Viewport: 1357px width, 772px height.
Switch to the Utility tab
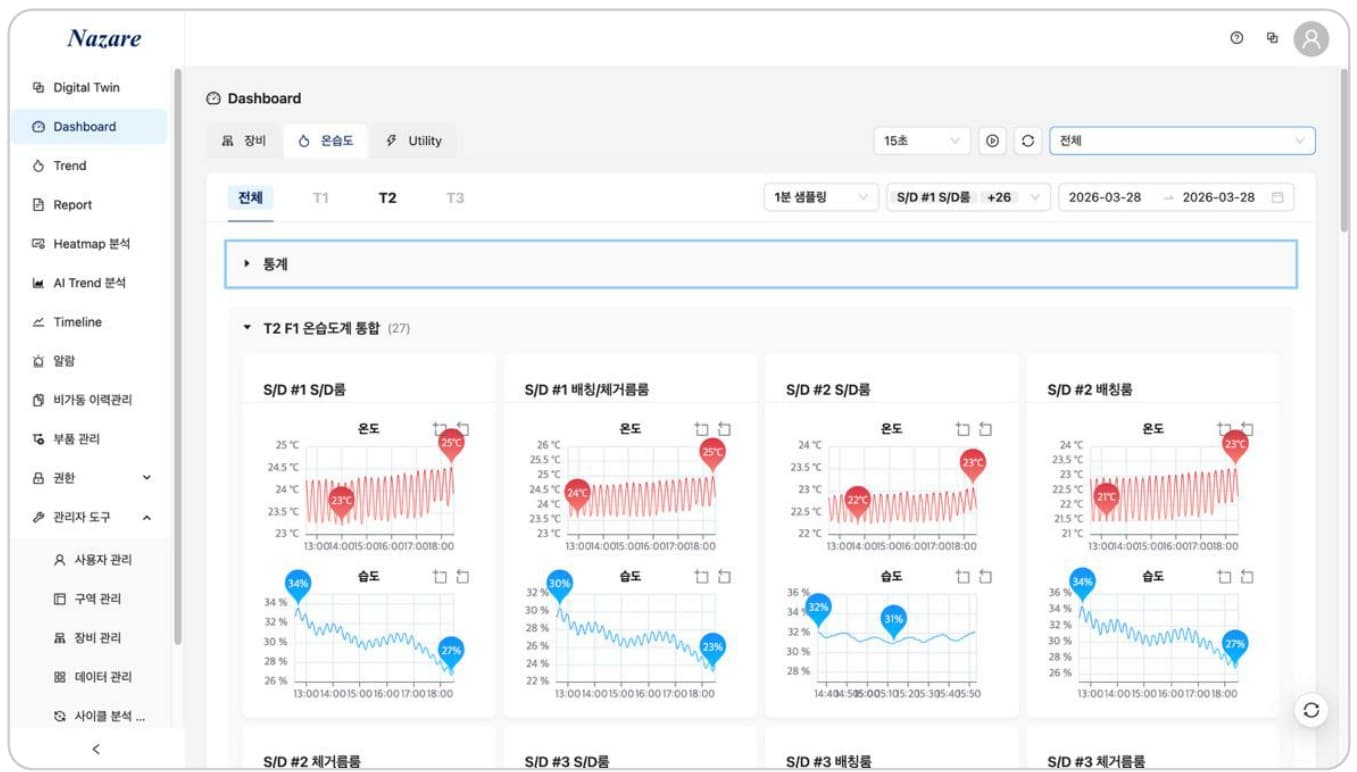414,141
